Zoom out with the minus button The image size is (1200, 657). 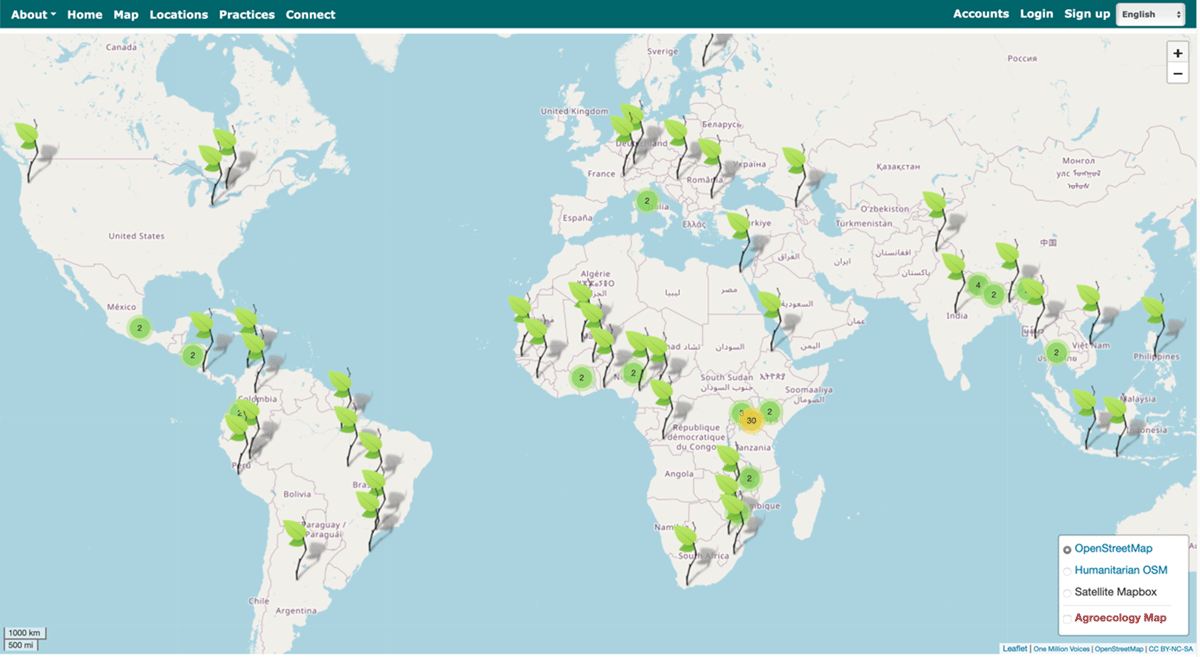1177,73
